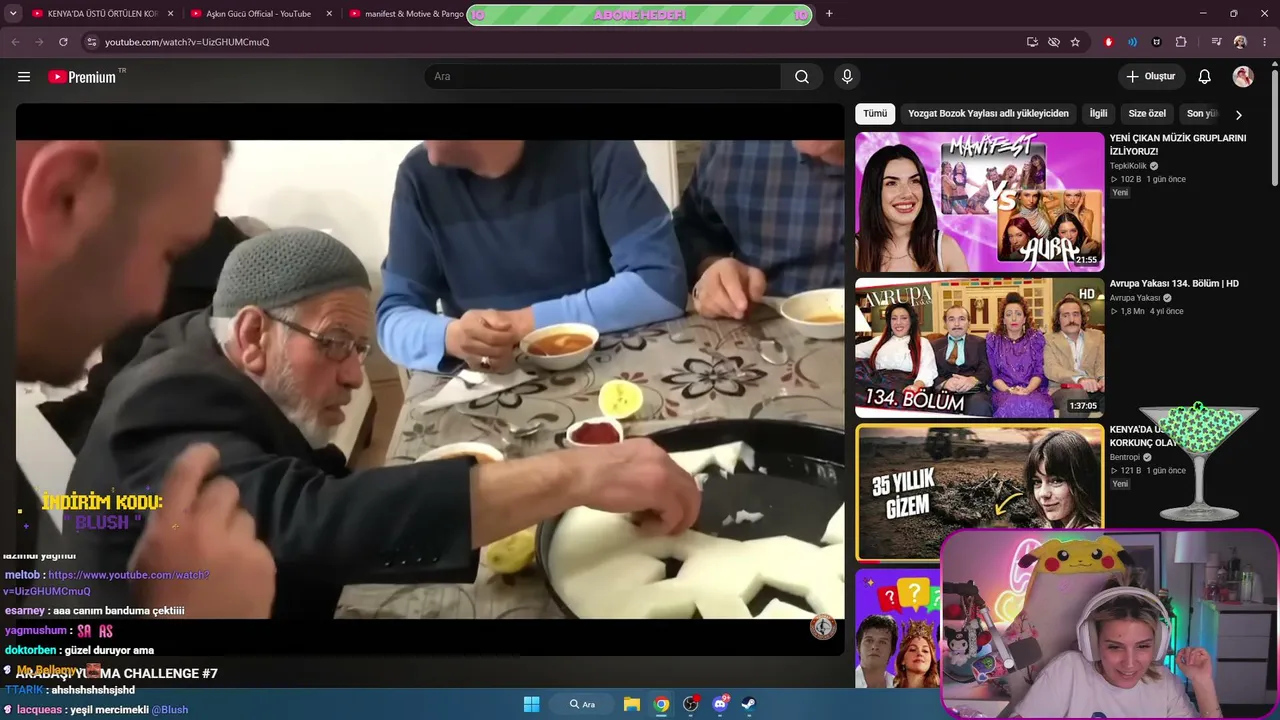The width and height of the screenshot is (1280, 720).
Task: Open Steam from the taskbar
Action: tap(749, 704)
